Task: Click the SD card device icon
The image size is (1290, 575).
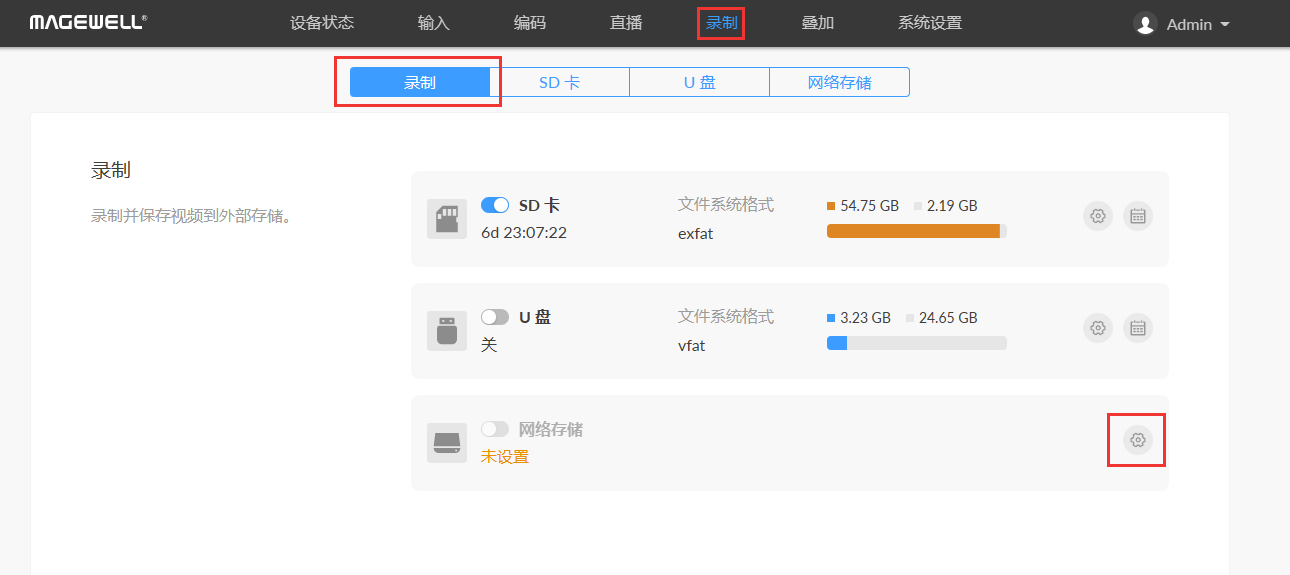Action: [x=447, y=219]
